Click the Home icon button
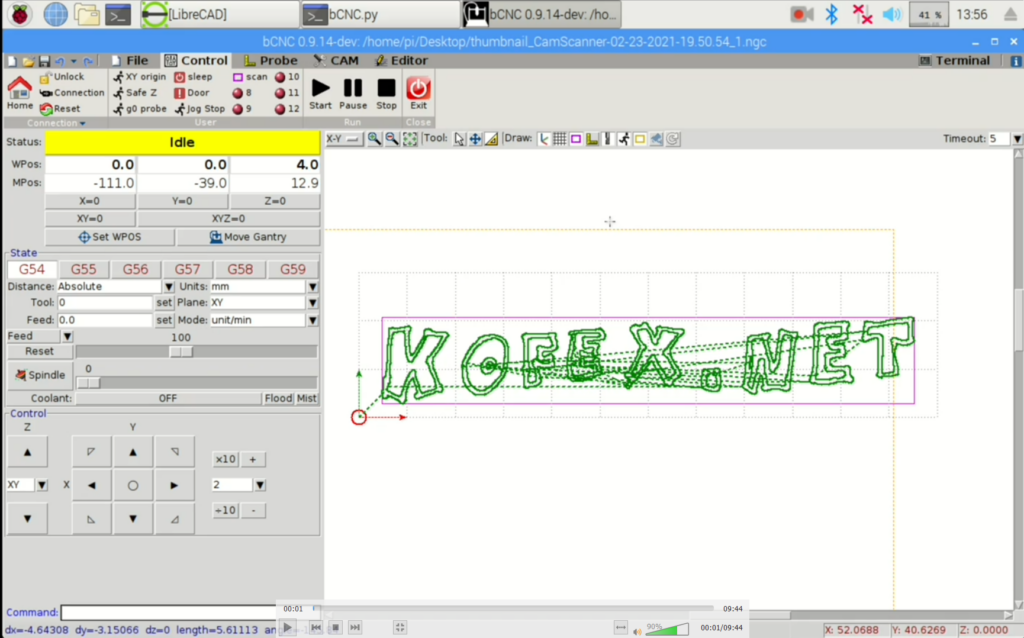Screen dimensions: 1024x638 point(20,93)
